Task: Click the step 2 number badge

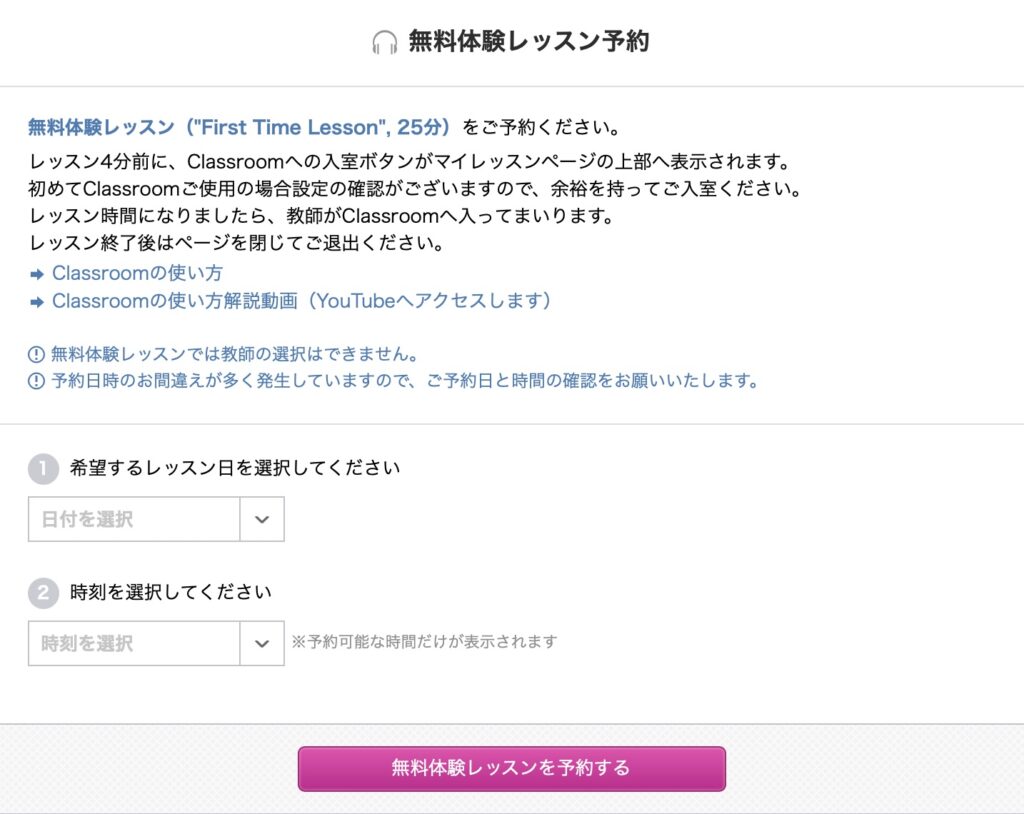Action: point(44,593)
